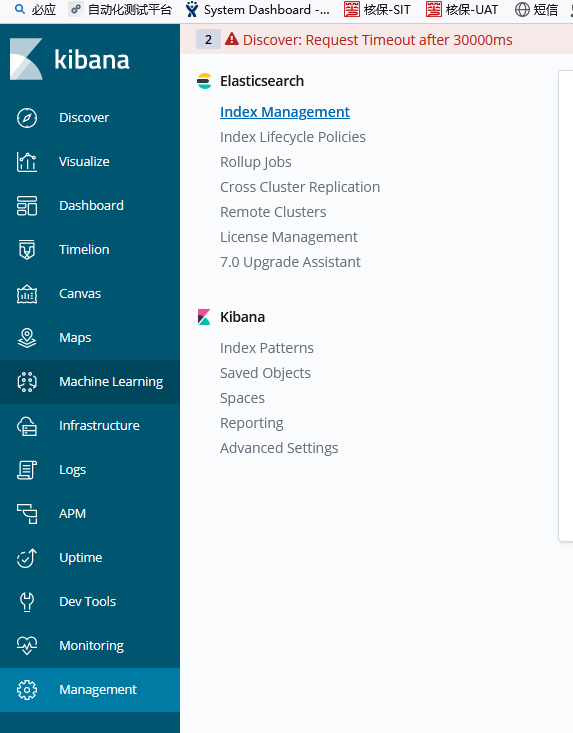Open Cross Cluster Replication
This screenshot has width=573, height=733.
[300, 187]
